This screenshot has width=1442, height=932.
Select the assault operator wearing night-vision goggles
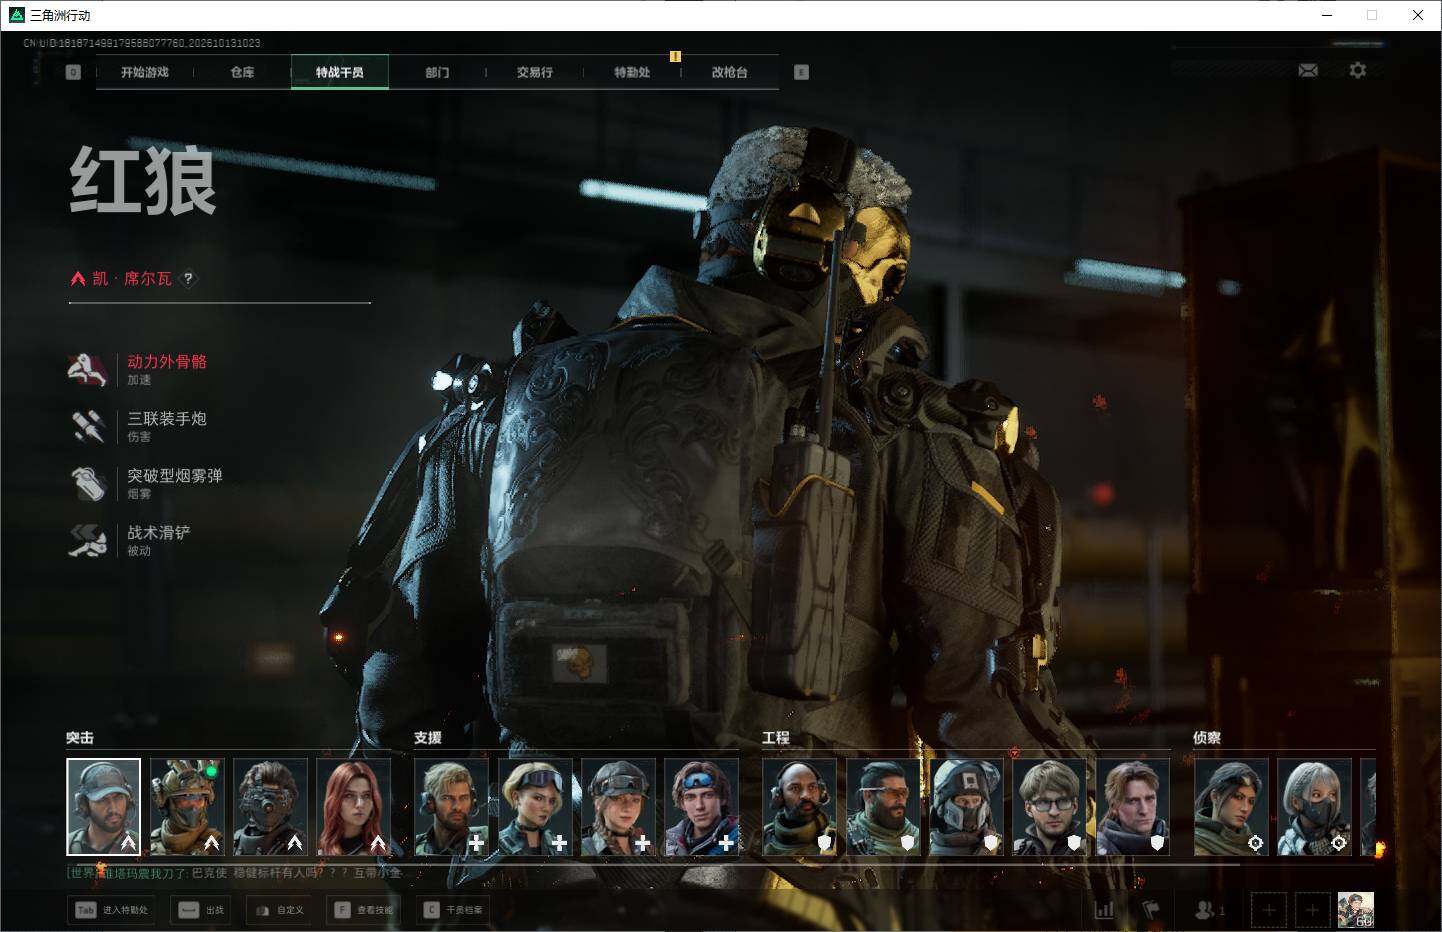[270, 807]
